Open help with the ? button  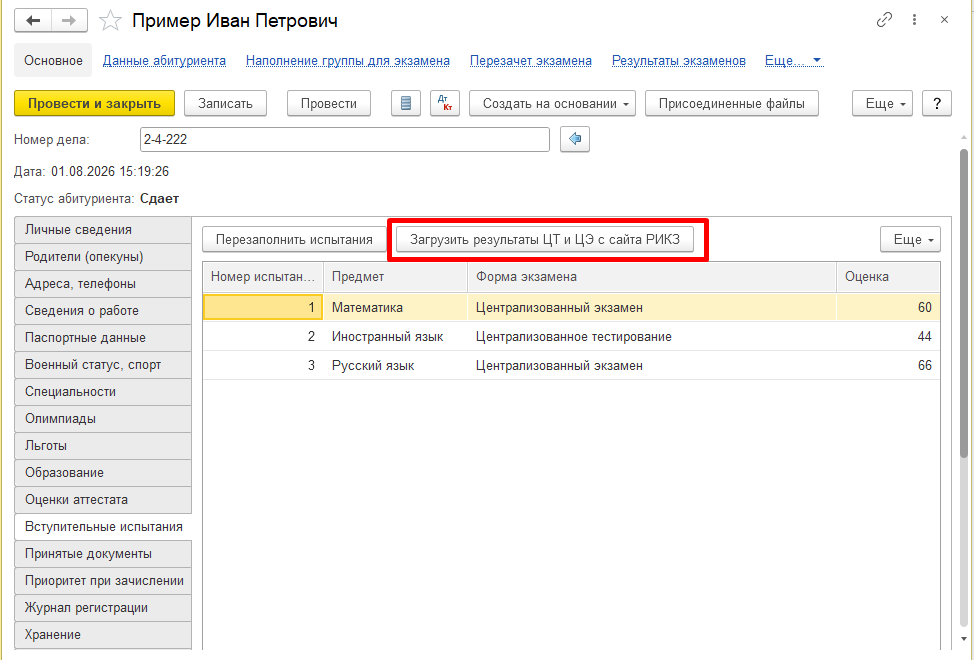(937, 104)
